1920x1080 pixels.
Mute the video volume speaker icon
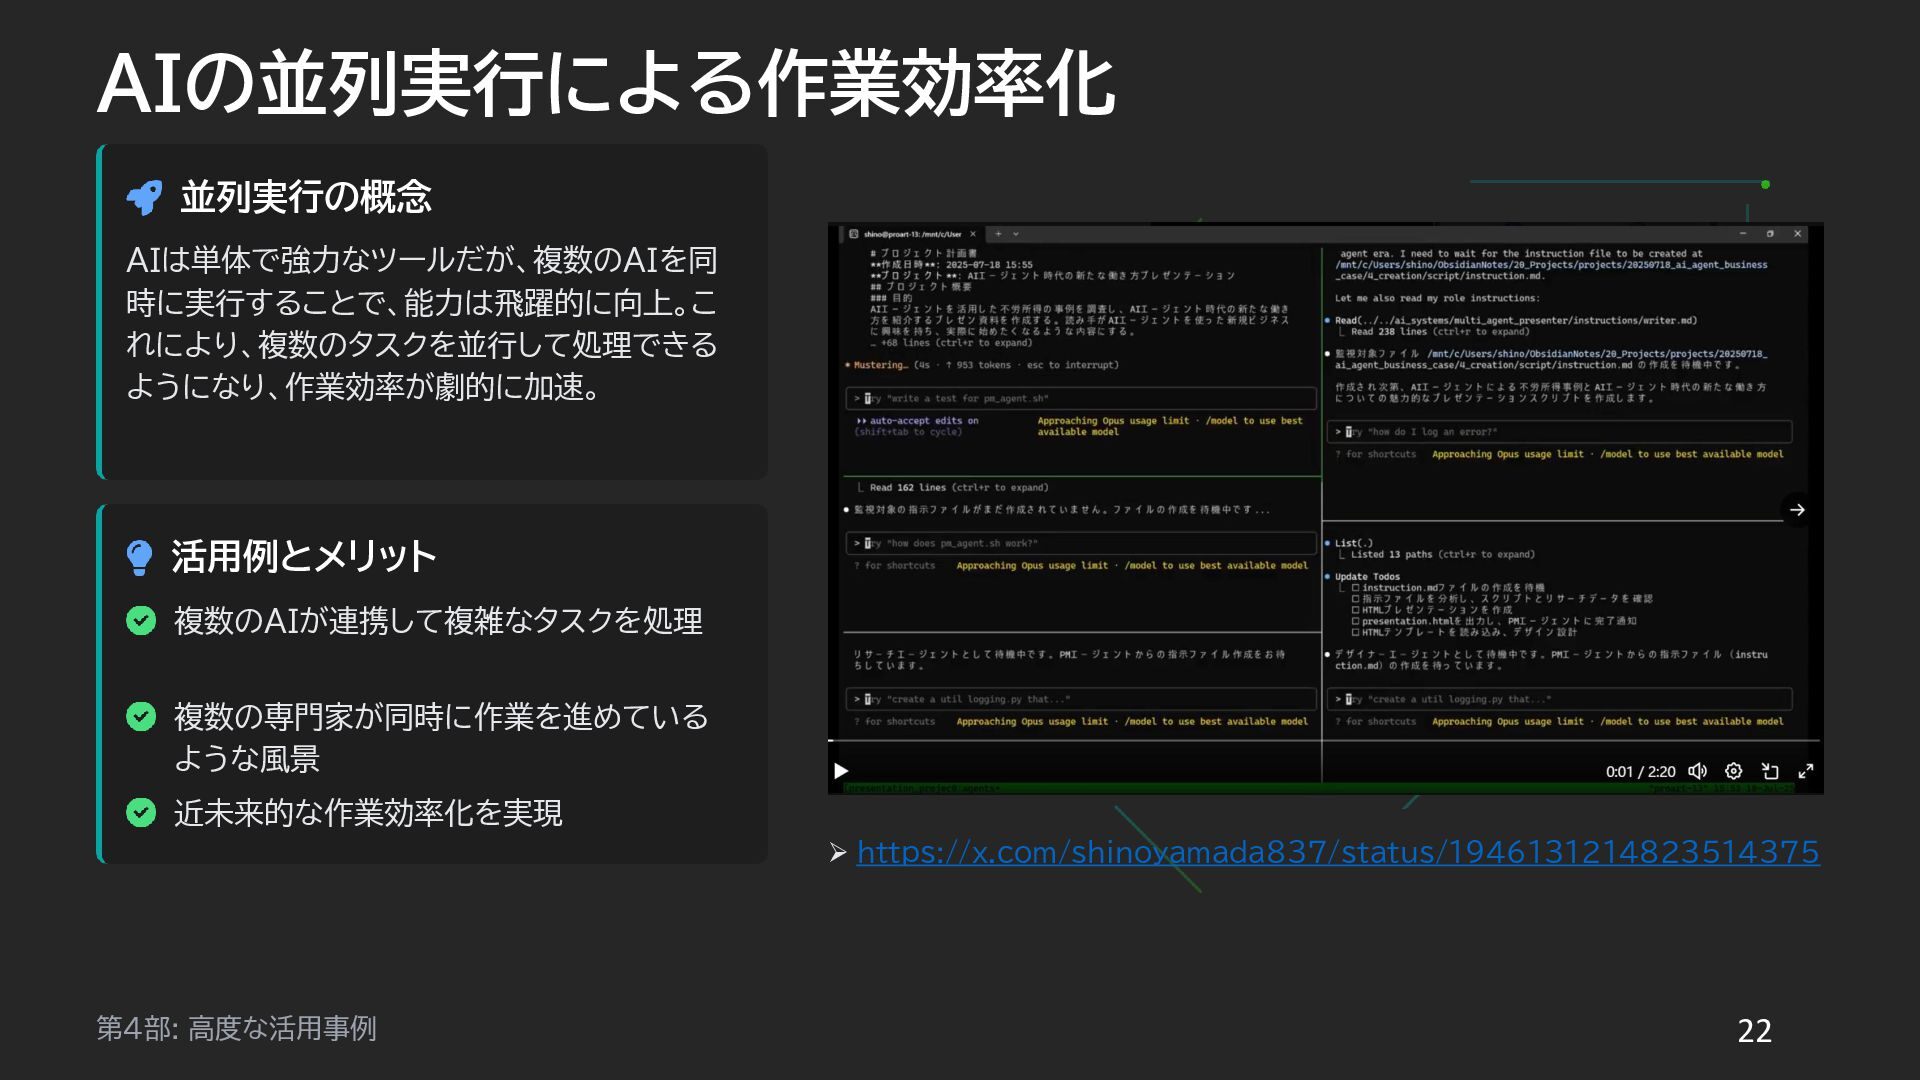coord(1697,771)
